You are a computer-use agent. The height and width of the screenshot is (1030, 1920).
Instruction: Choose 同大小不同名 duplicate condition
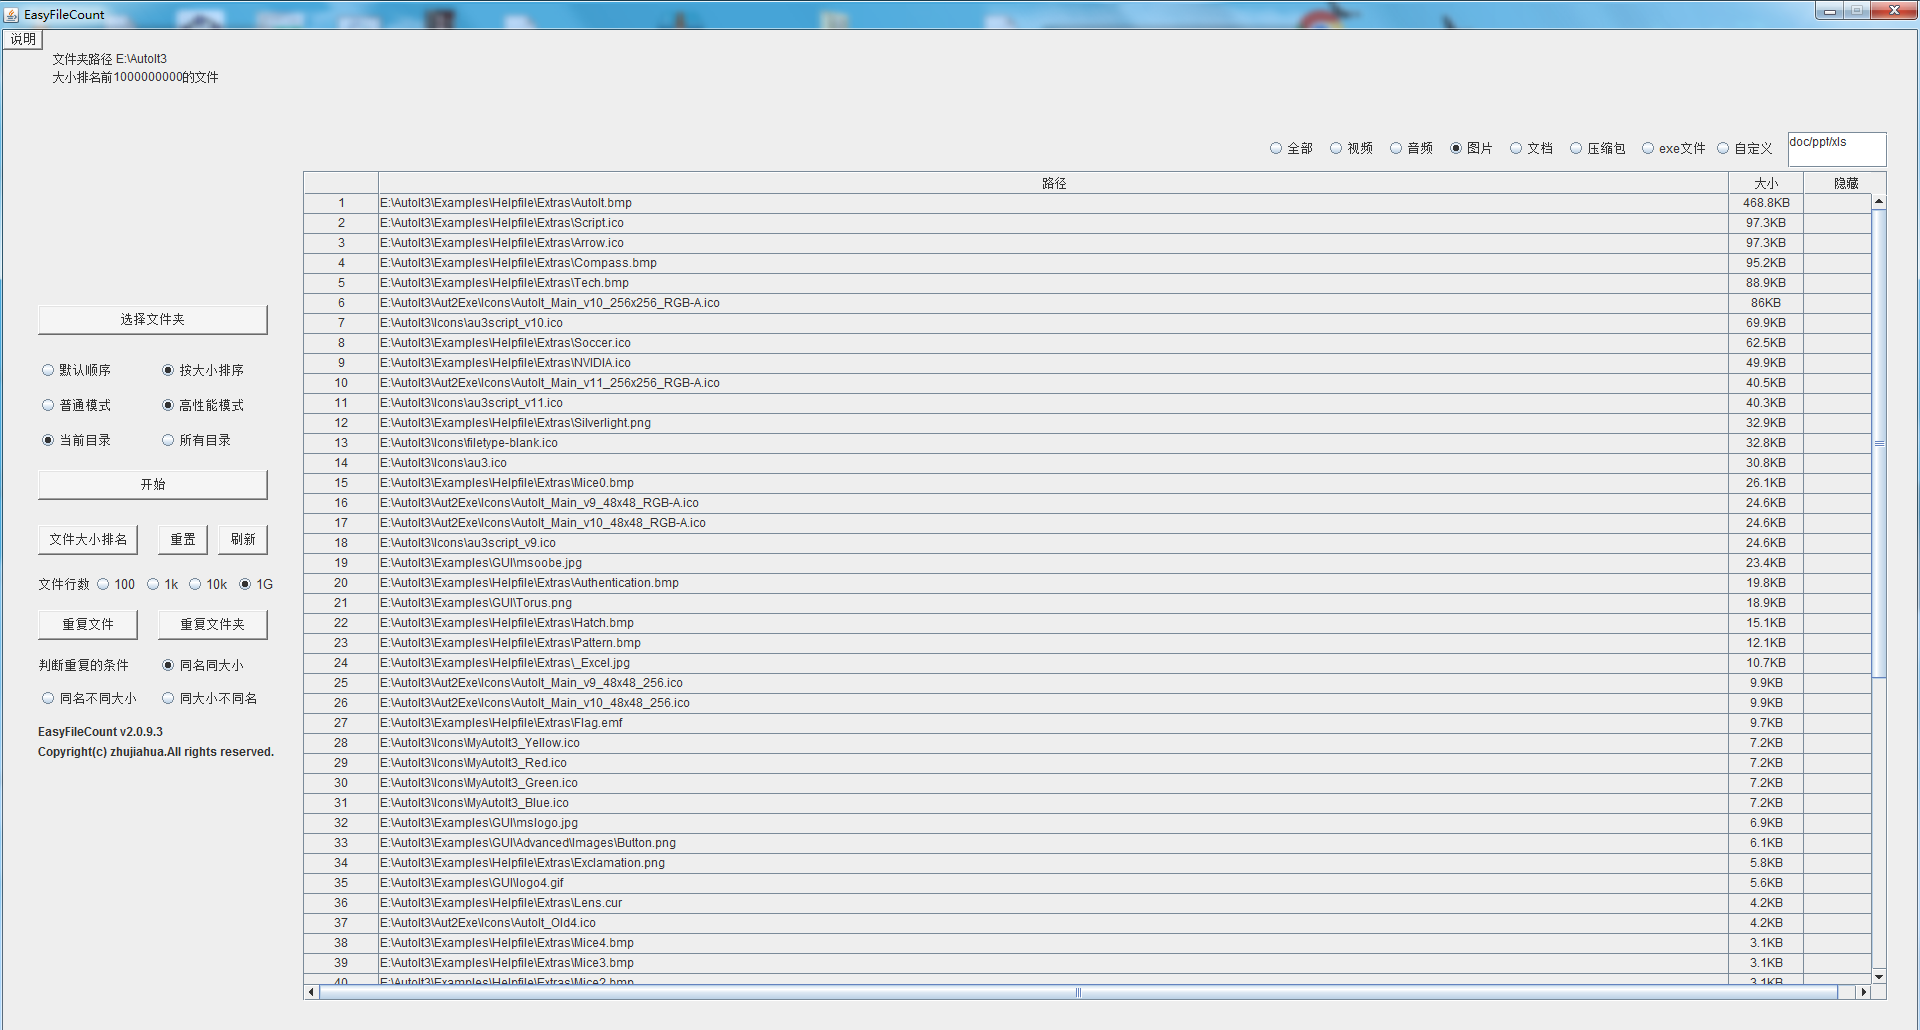click(168, 698)
